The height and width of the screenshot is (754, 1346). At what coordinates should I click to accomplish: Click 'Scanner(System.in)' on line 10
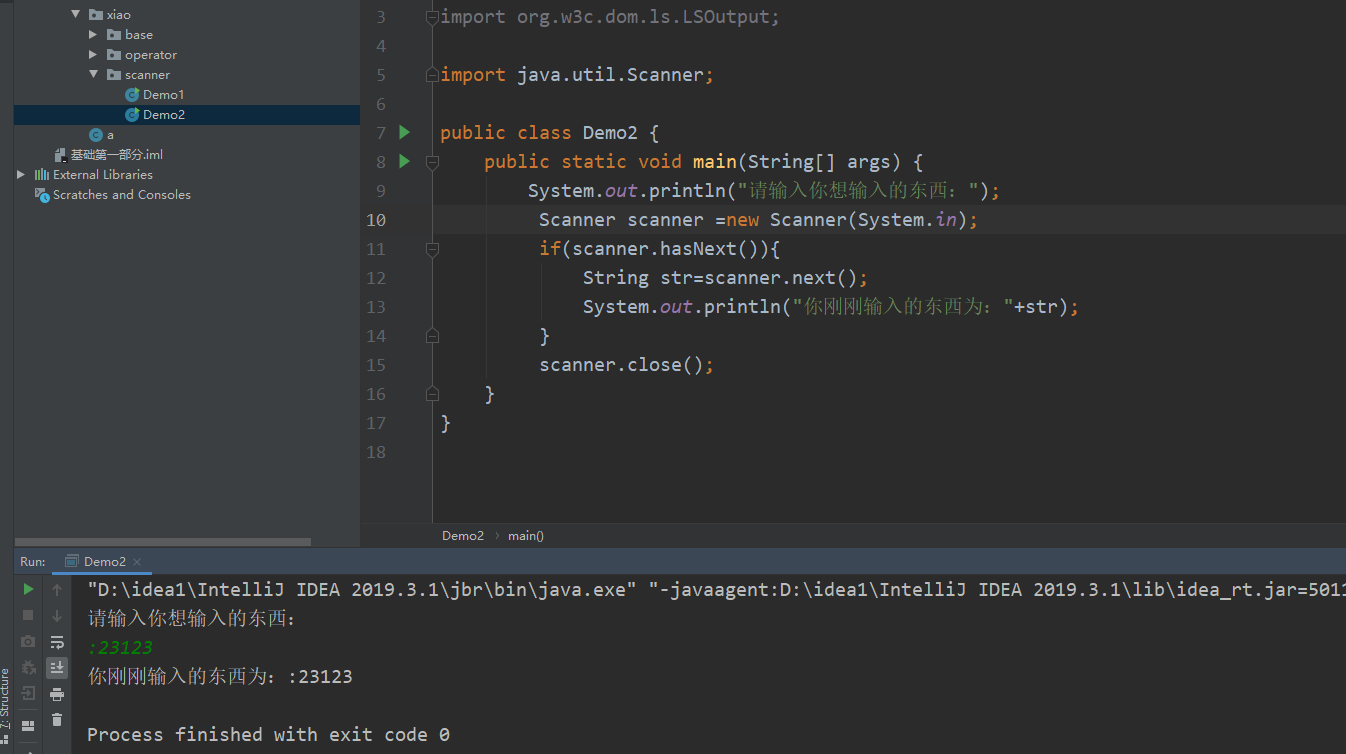pos(868,220)
